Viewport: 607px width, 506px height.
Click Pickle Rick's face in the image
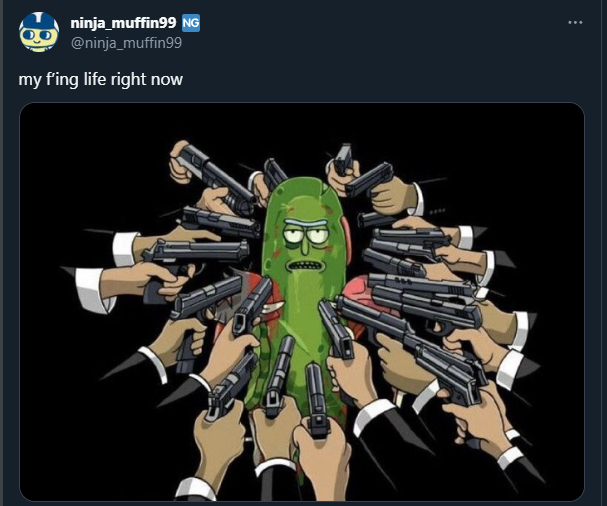click(x=306, y=246)
